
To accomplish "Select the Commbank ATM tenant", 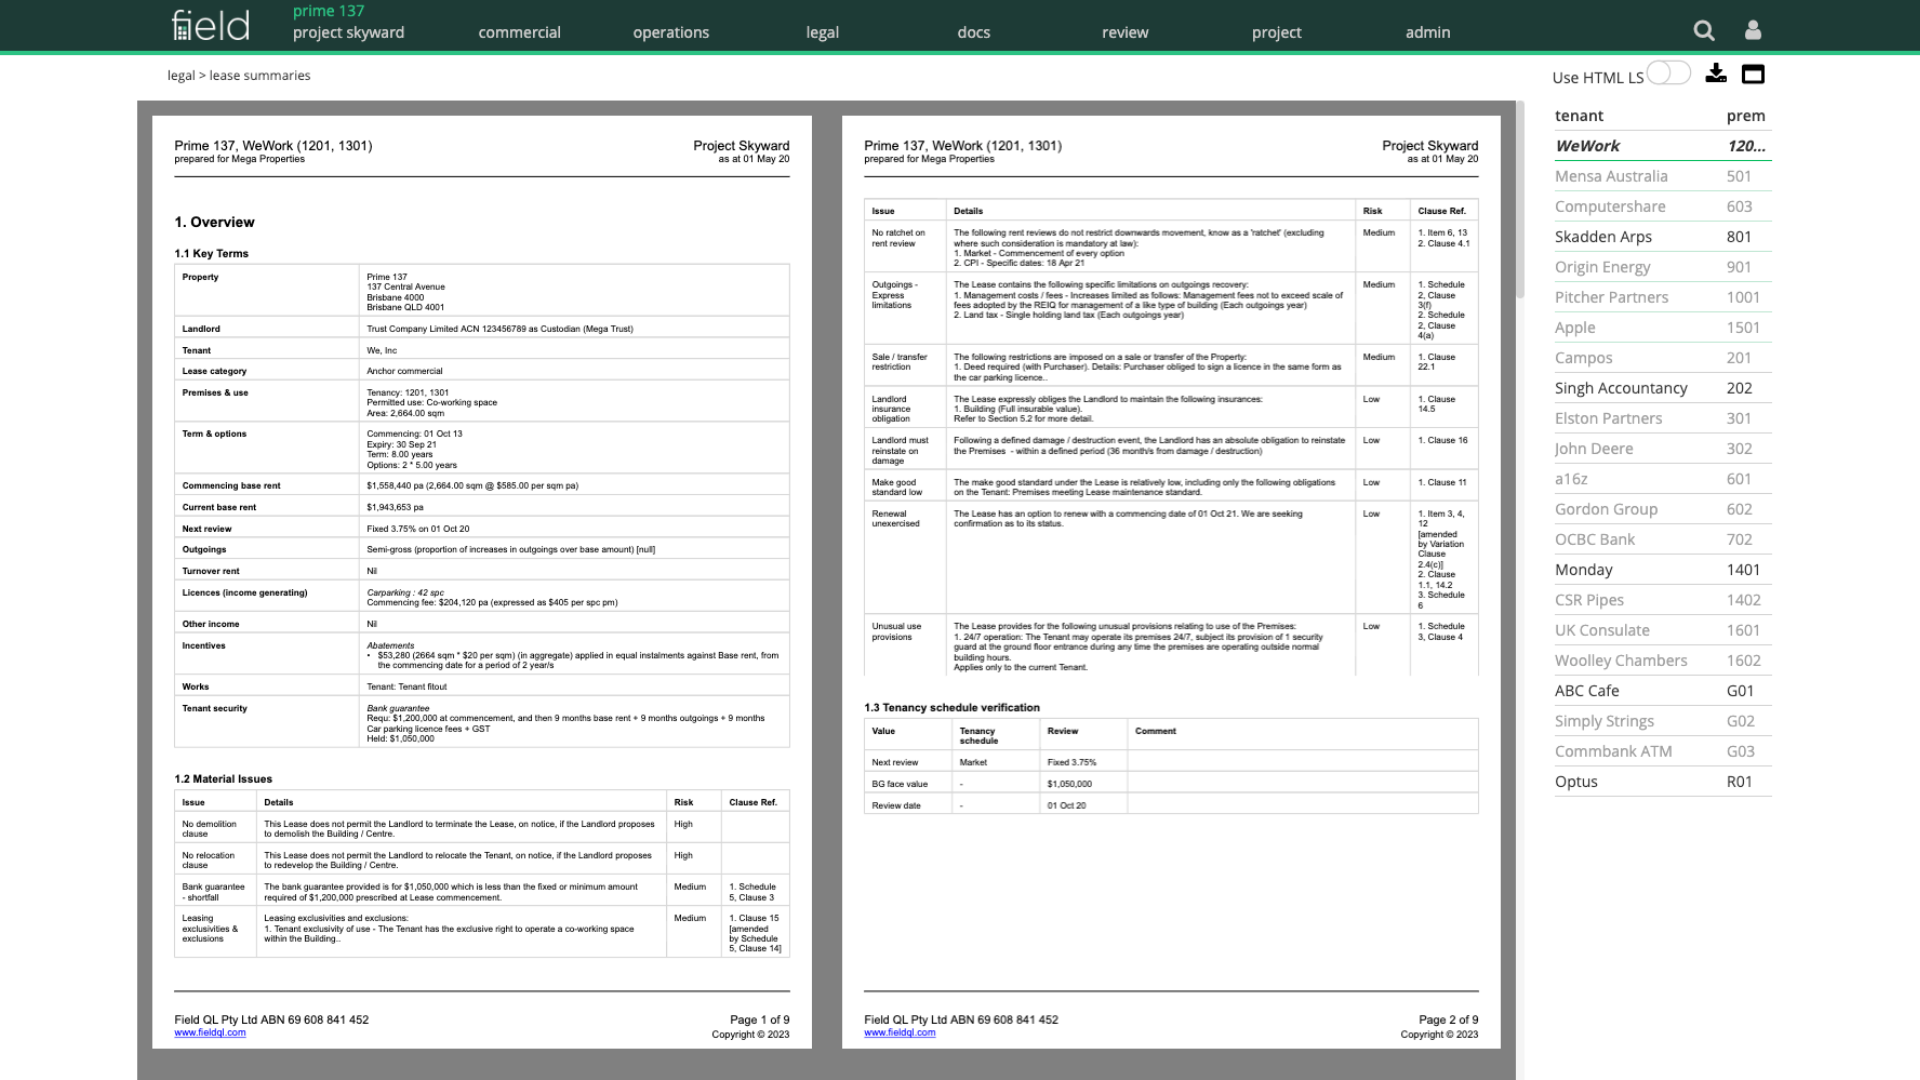I will (1662, 751).
